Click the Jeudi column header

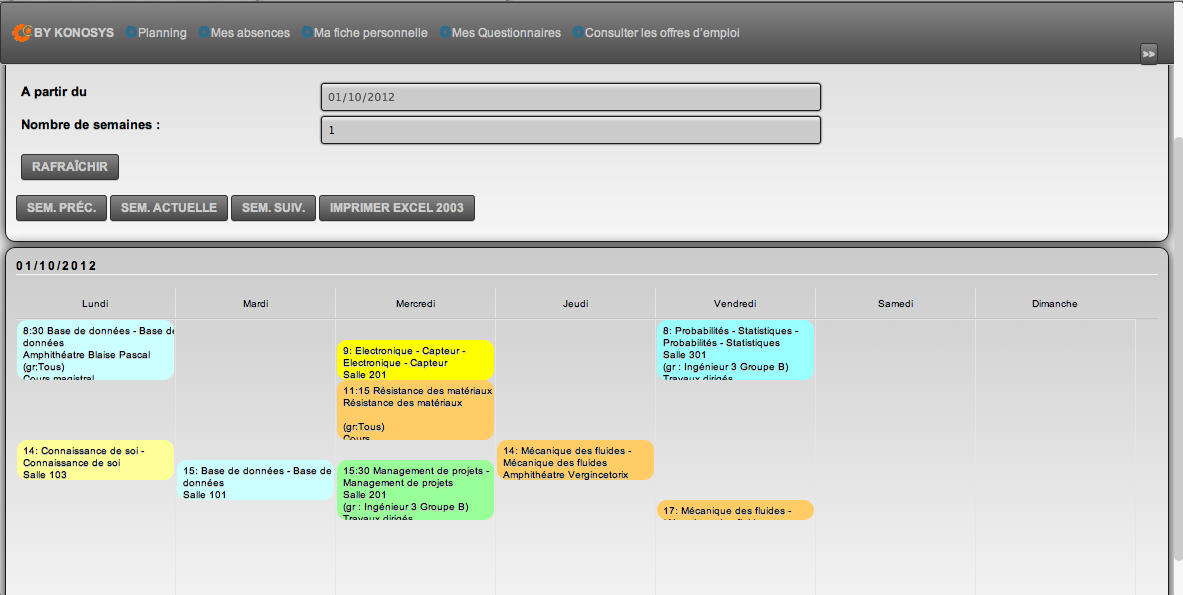tap(576, 303)
